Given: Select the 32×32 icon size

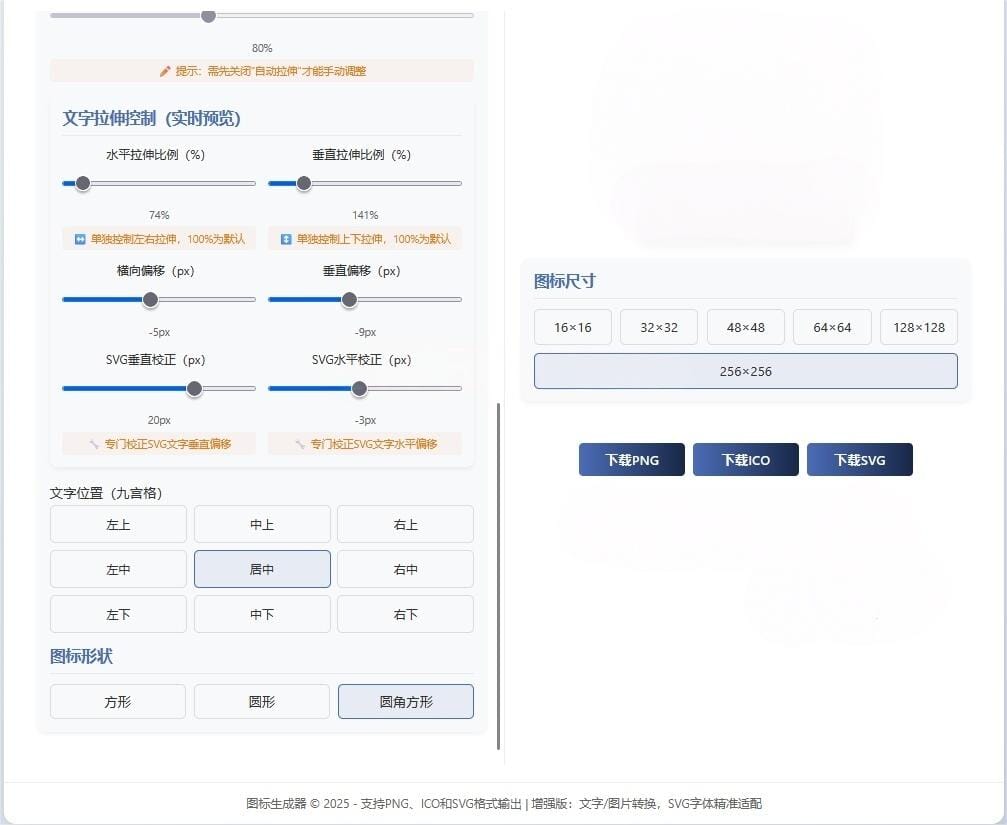Looking at the screenshot, I should (658, 326).
